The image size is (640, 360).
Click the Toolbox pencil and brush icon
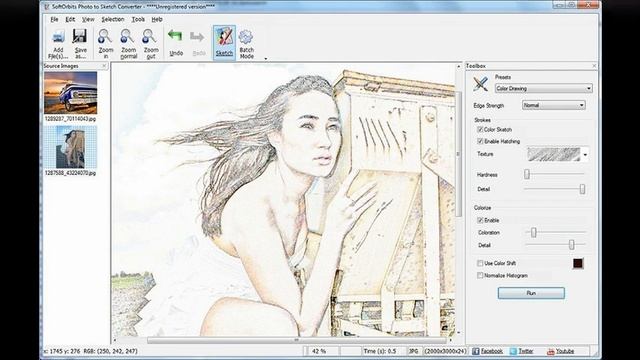[x=480, y=83]
